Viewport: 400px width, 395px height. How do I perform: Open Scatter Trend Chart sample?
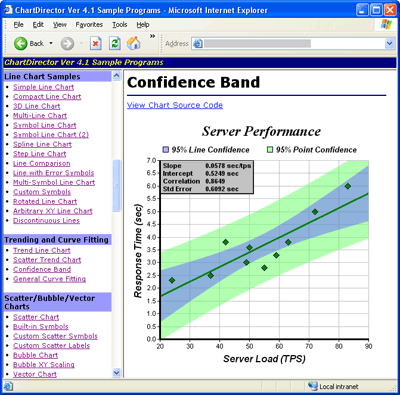(x=47, y=260)
